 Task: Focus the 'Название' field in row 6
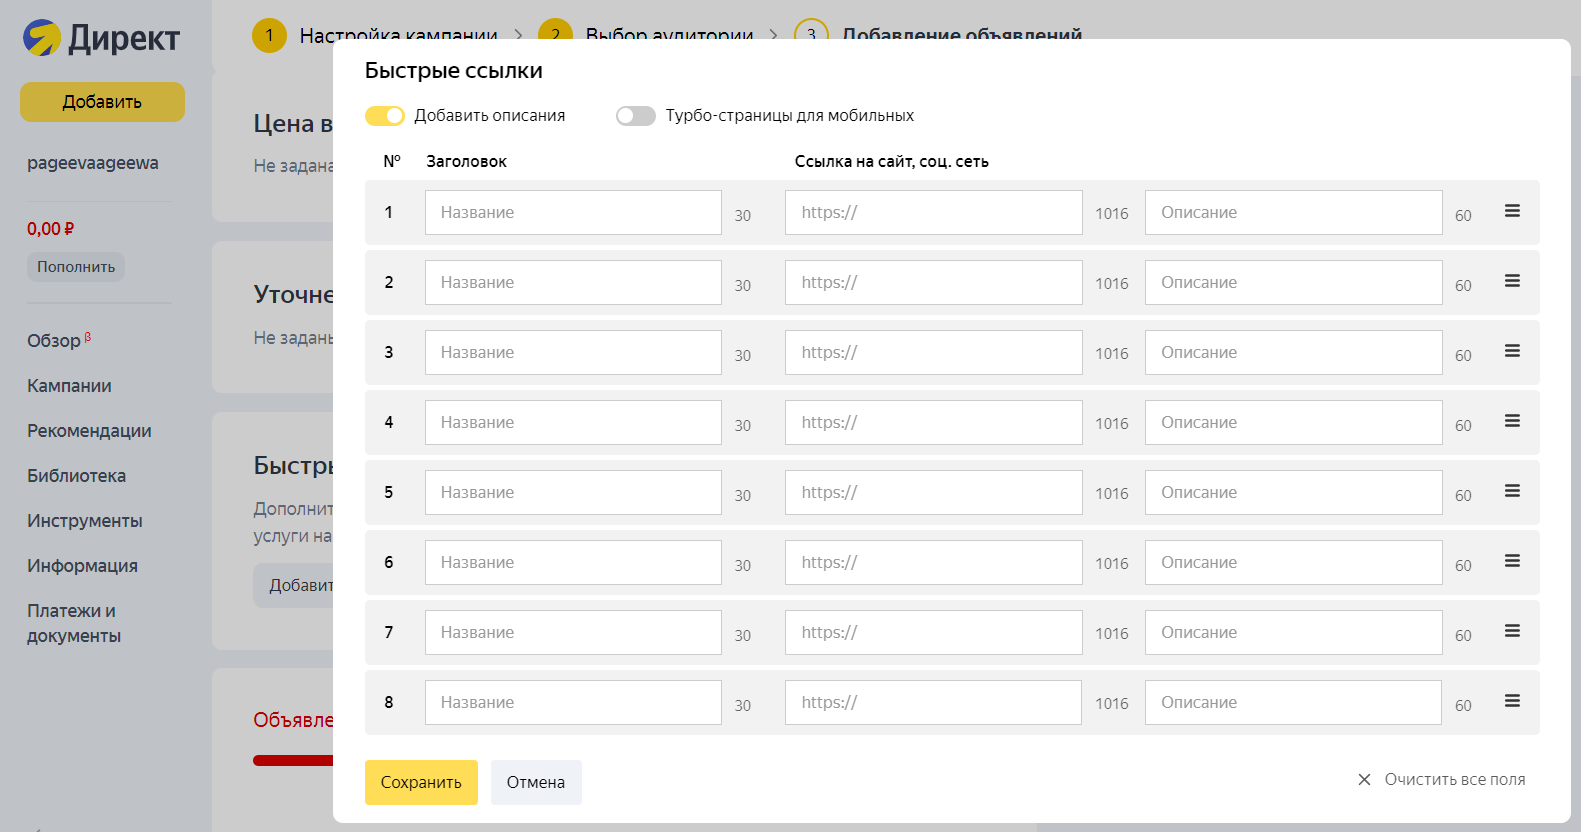[573, 562]
